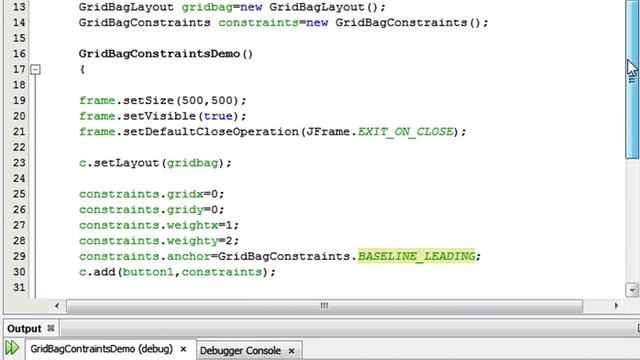Click the horizontal scrollbar left arrow

point(57,306)
